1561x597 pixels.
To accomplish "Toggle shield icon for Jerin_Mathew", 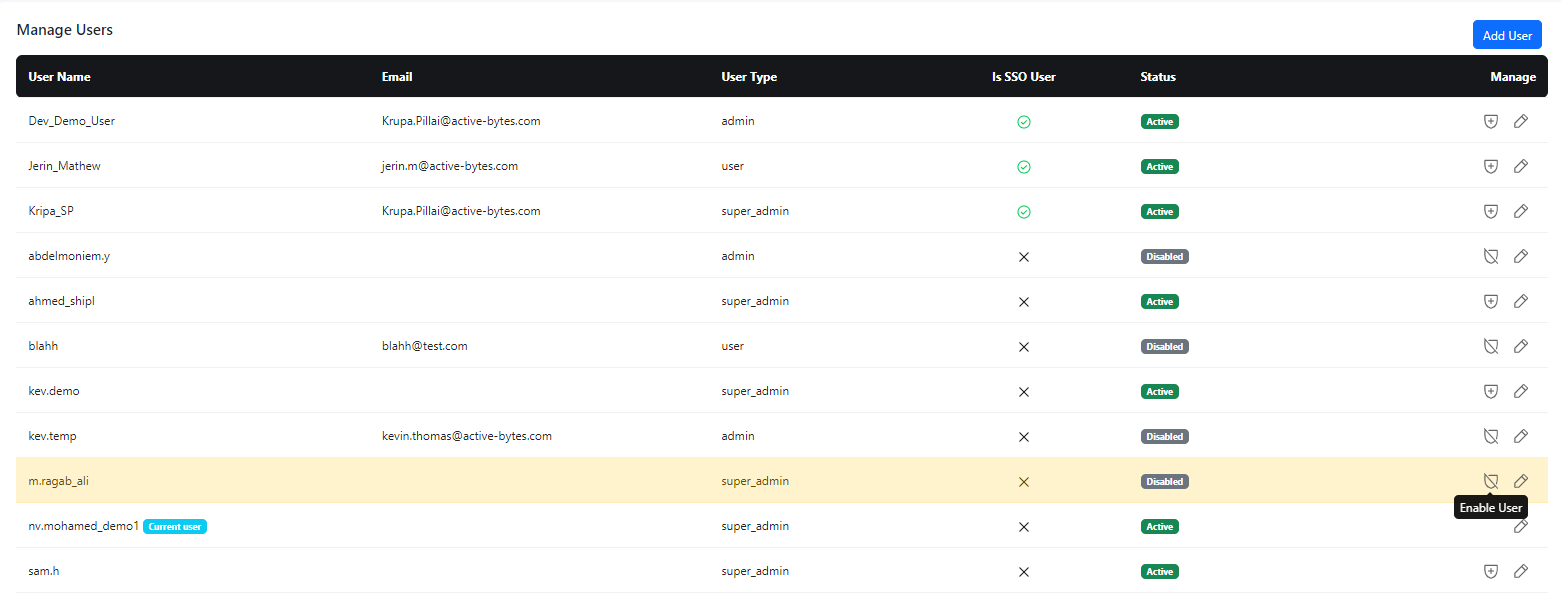I will (x=1490, y=166).
